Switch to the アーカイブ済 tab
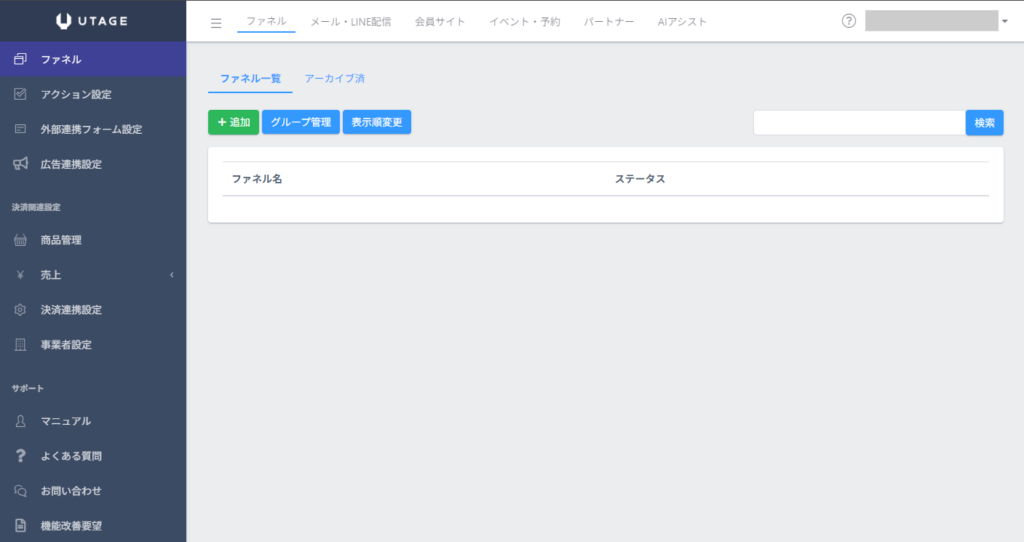1024x542 pixels. tap(335, 78)
